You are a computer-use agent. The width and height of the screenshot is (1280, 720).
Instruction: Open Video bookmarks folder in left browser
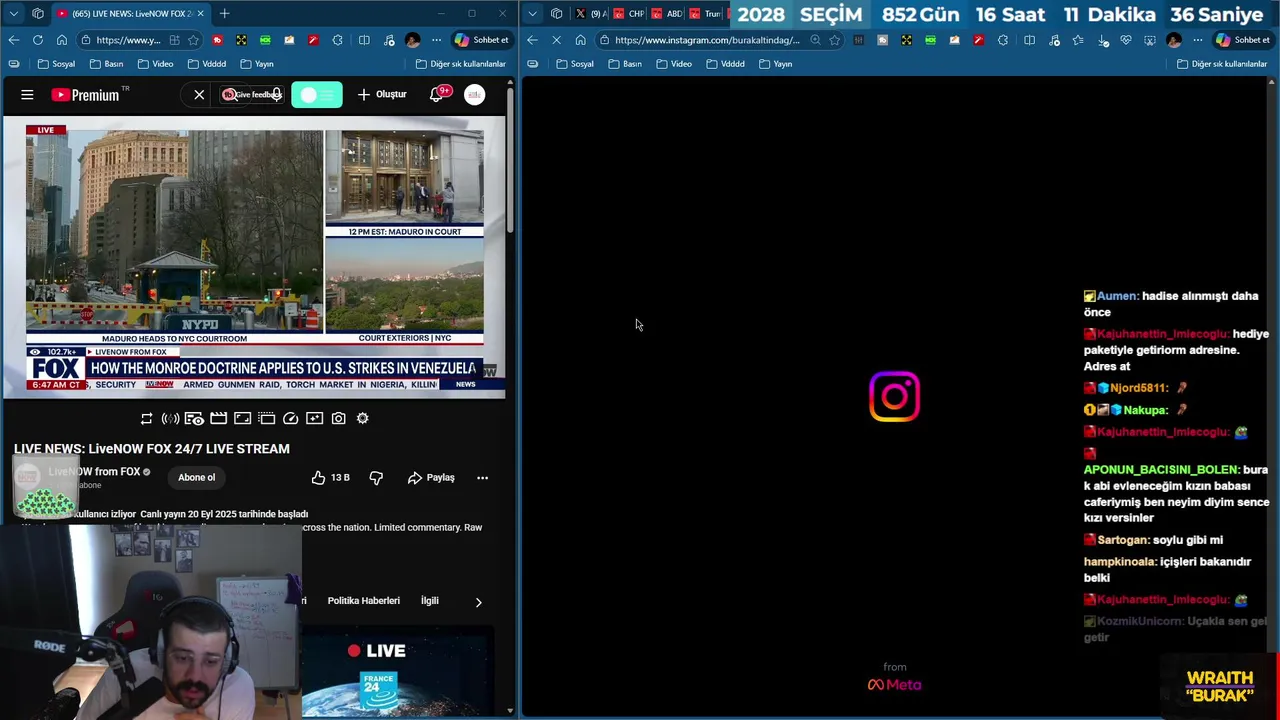(155, 64)
